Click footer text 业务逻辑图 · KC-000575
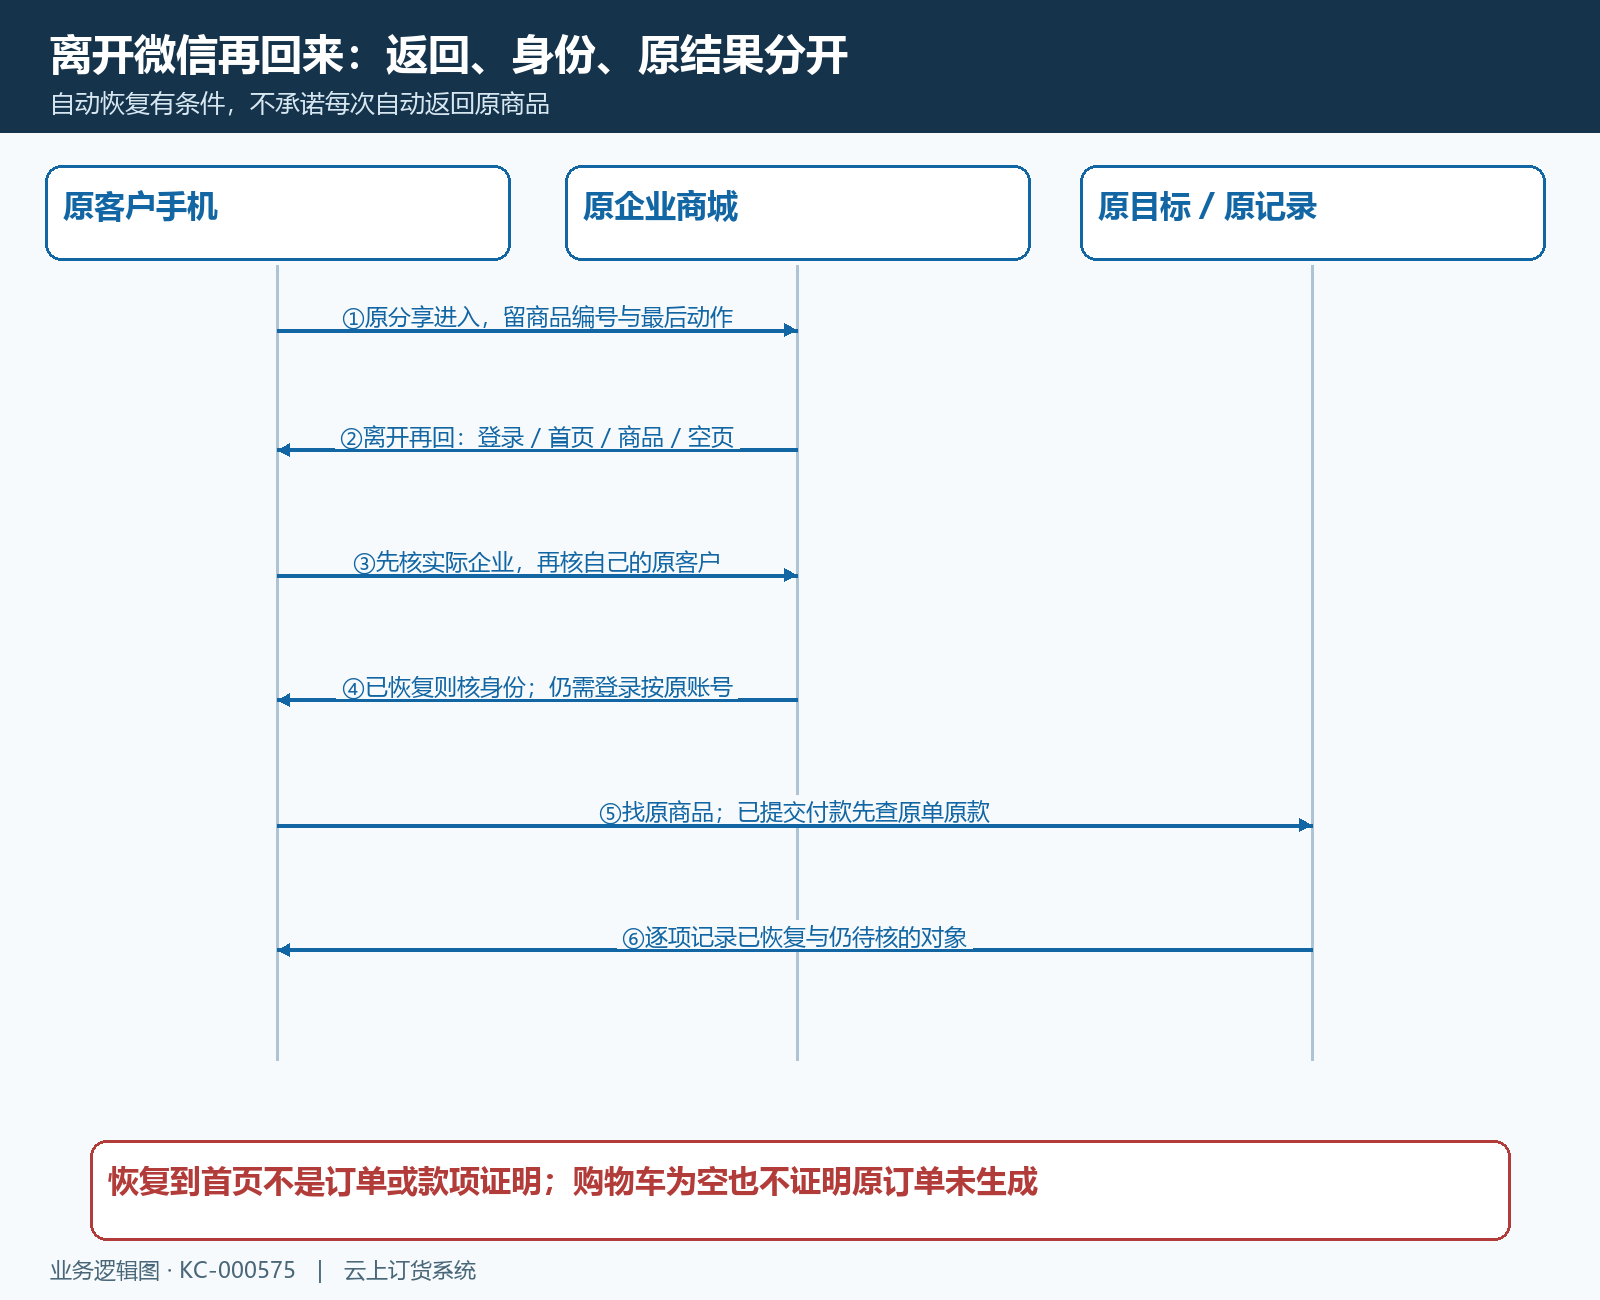This screenshot has height=1300, width=1600. (173, 1270)
